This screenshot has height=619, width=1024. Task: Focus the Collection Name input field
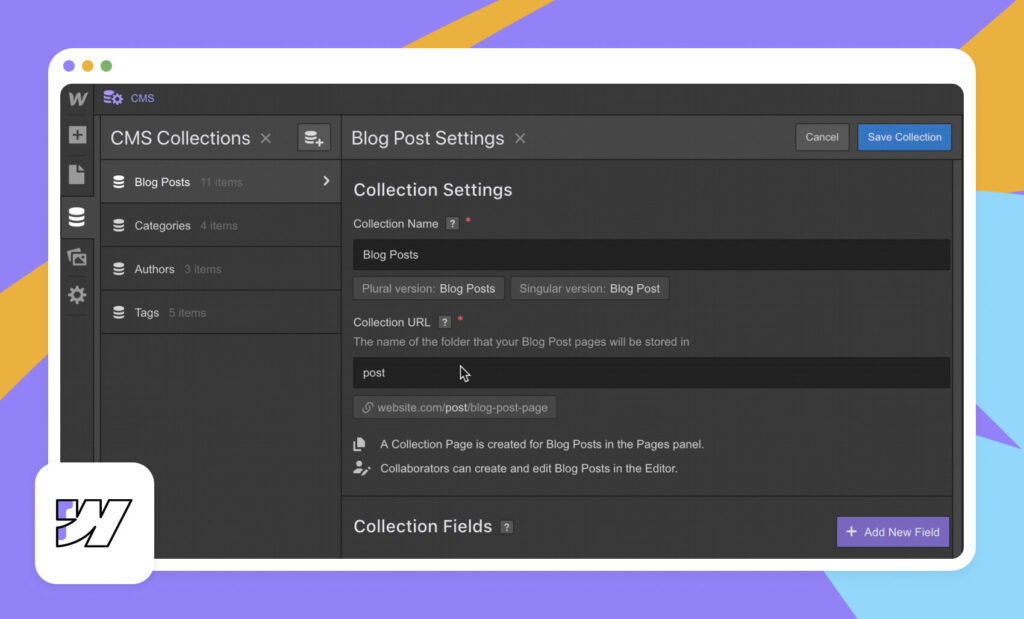pos(651,255)
